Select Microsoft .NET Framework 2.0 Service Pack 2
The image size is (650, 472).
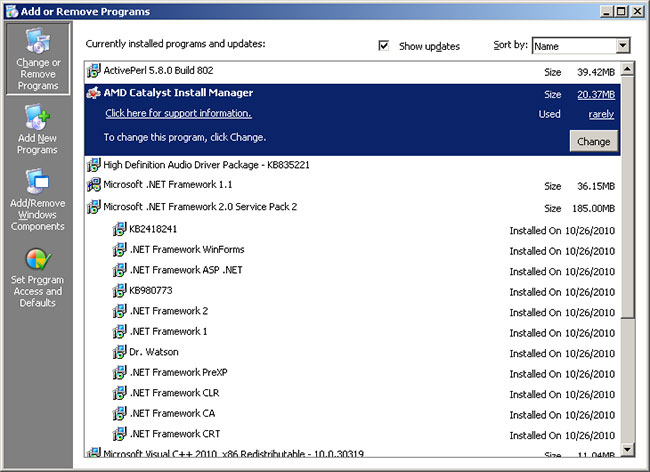352,207
